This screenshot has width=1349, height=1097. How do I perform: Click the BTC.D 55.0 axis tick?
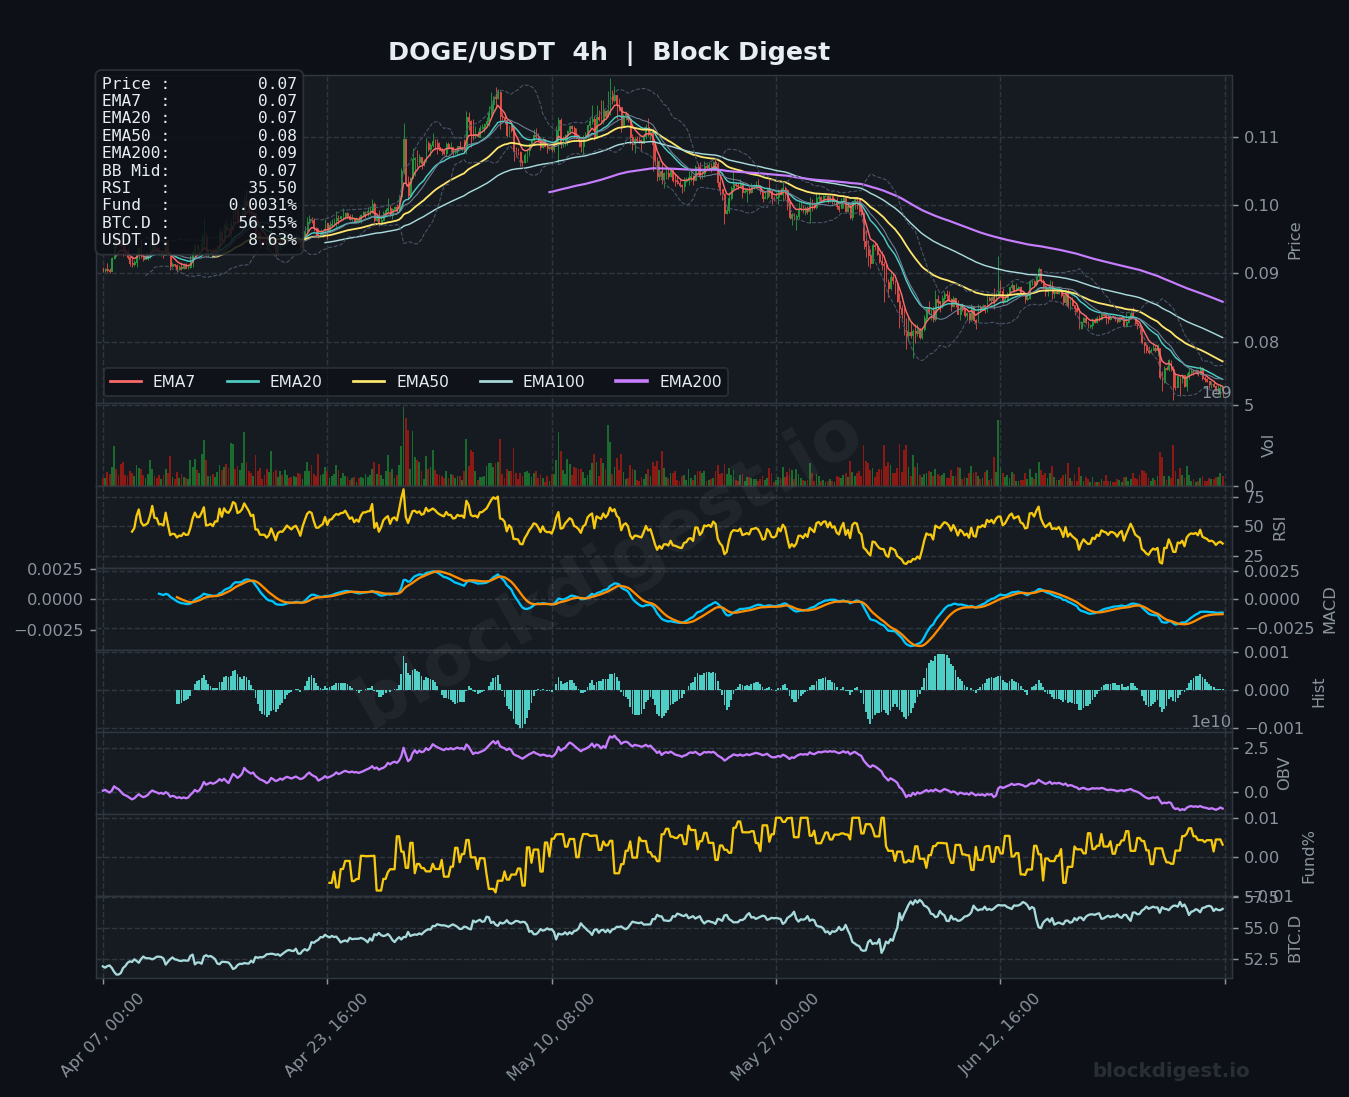tap(1261, 929)
